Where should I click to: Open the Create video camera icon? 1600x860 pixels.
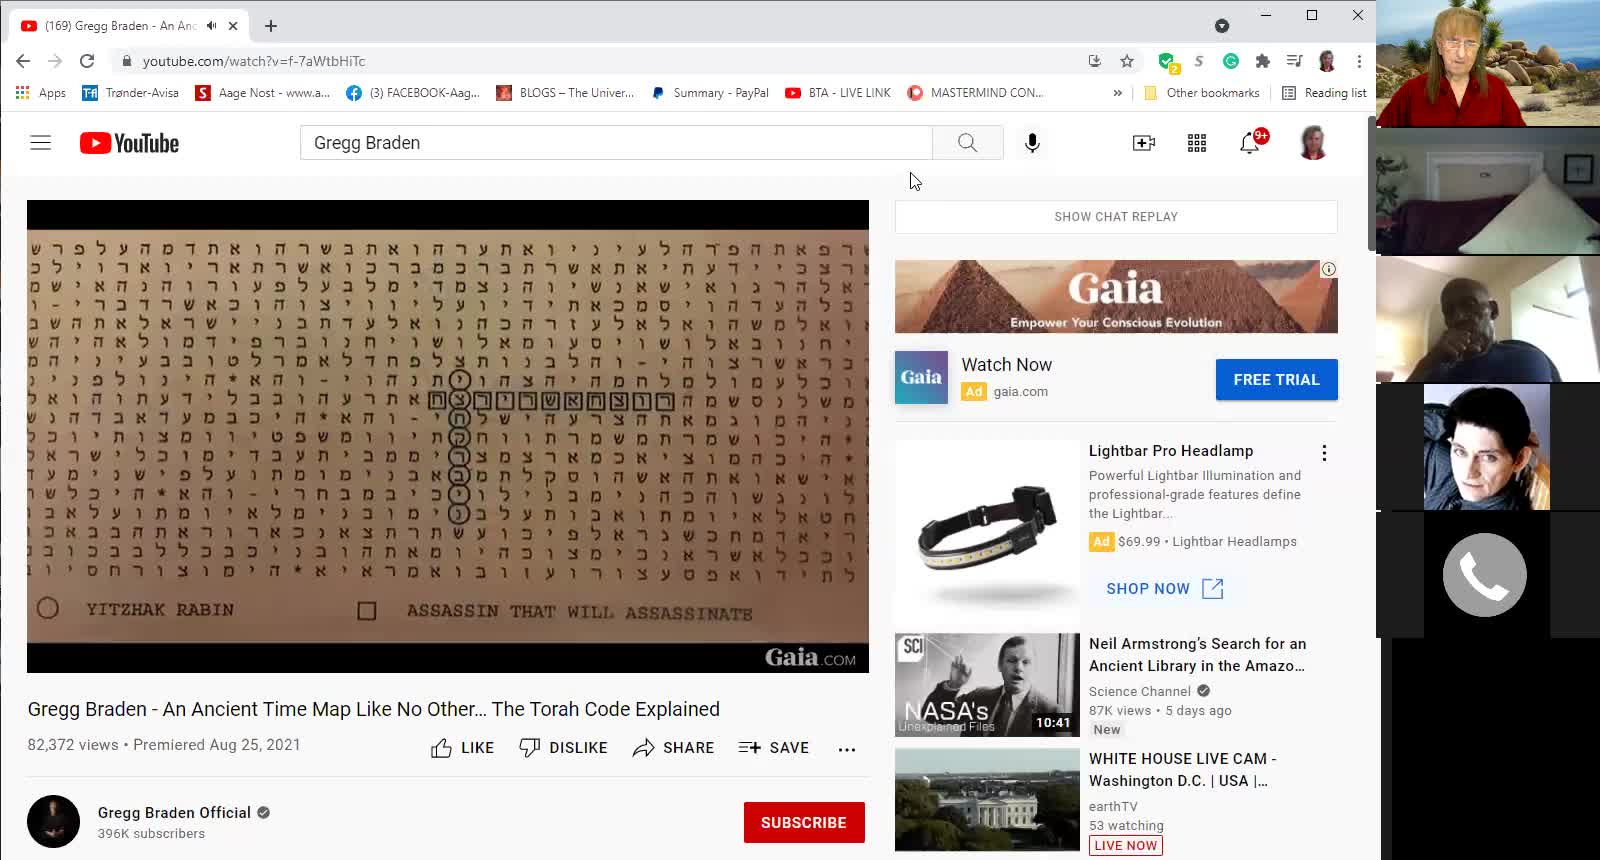1144,143
